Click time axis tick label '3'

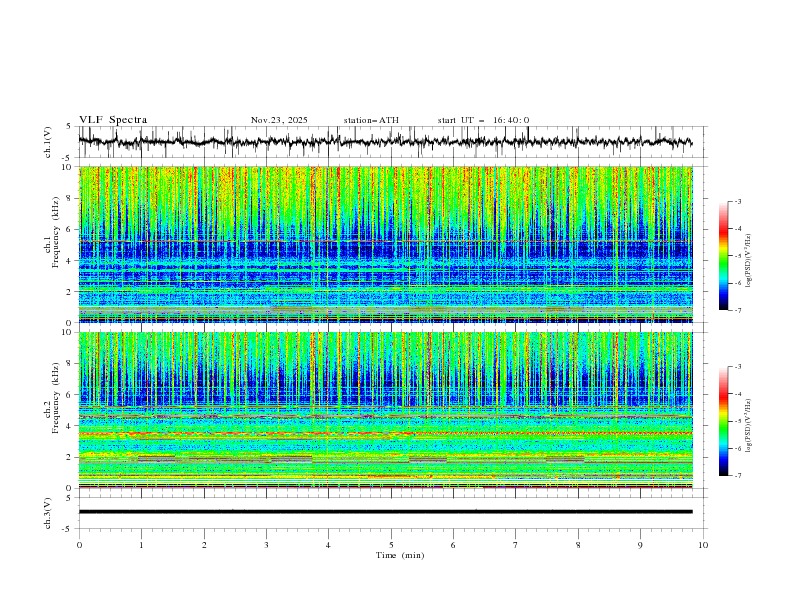pos(266,545)
